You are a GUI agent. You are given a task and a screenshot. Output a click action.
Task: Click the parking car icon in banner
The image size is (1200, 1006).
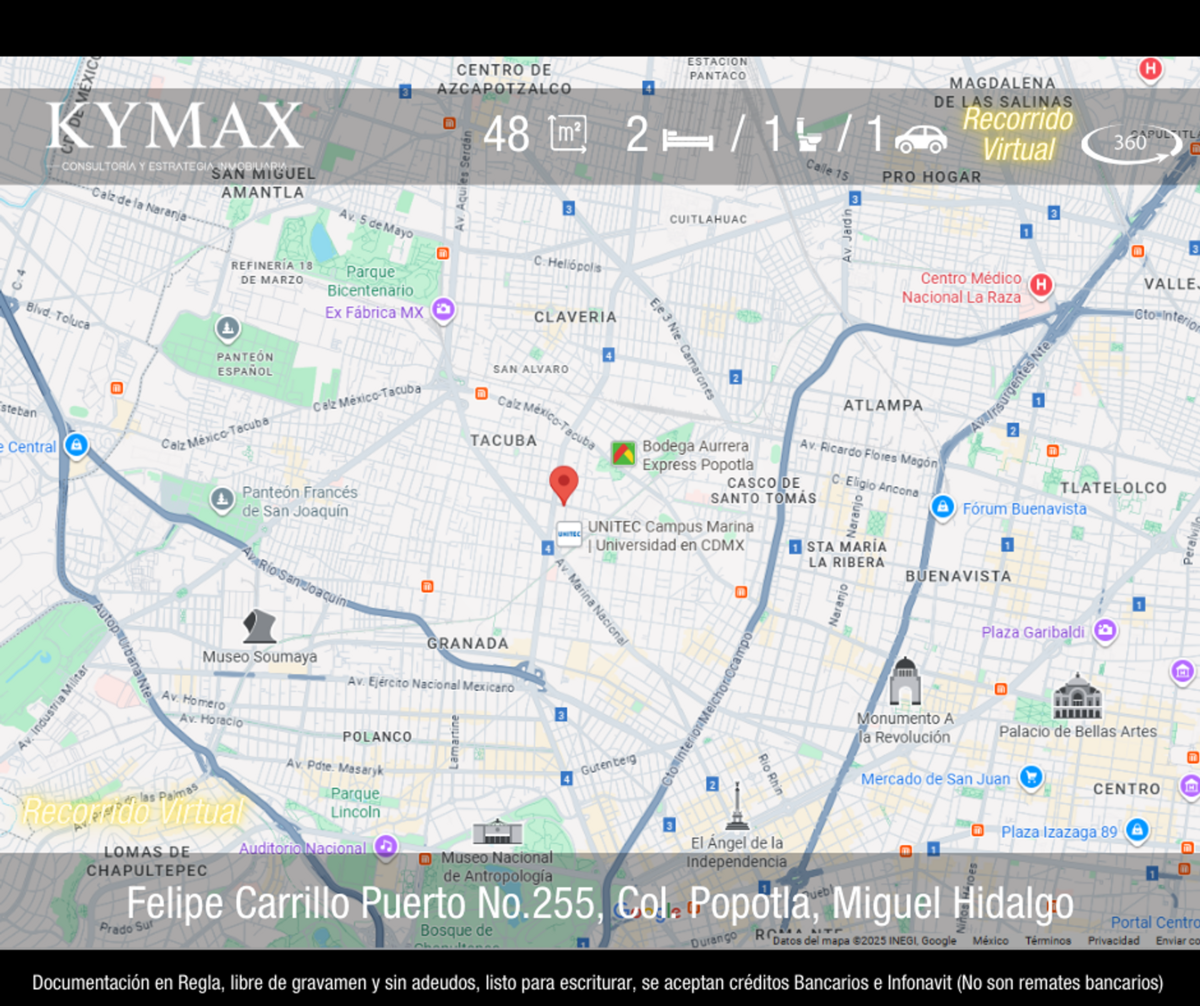921,139
